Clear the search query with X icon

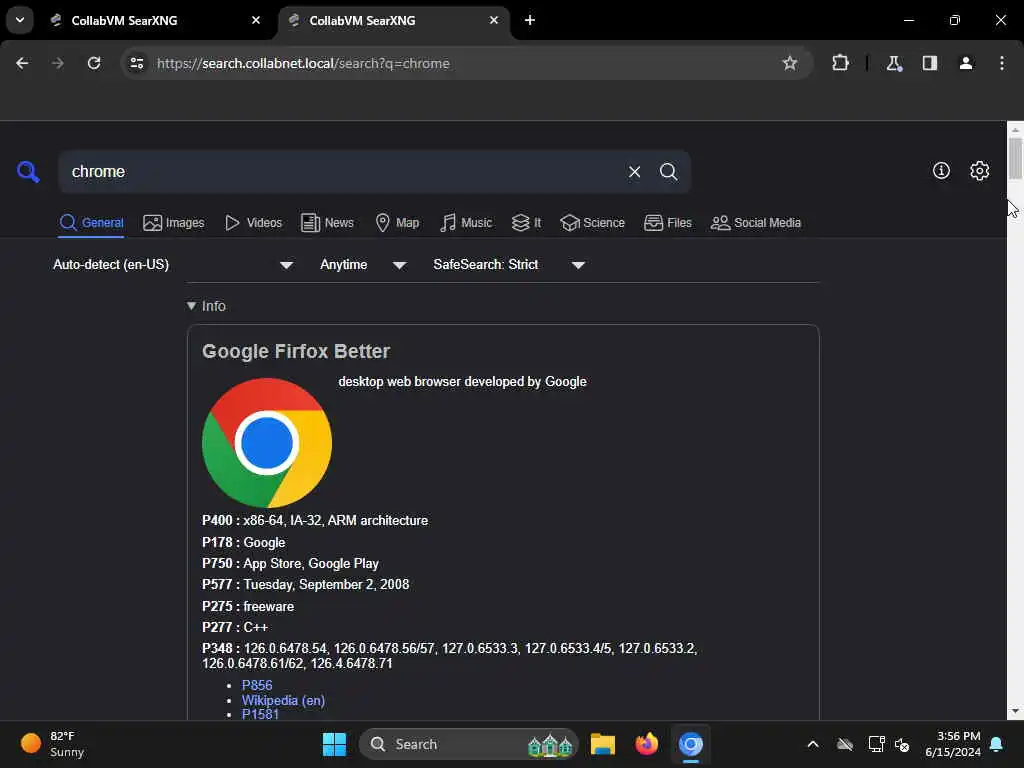coord(634,172)
